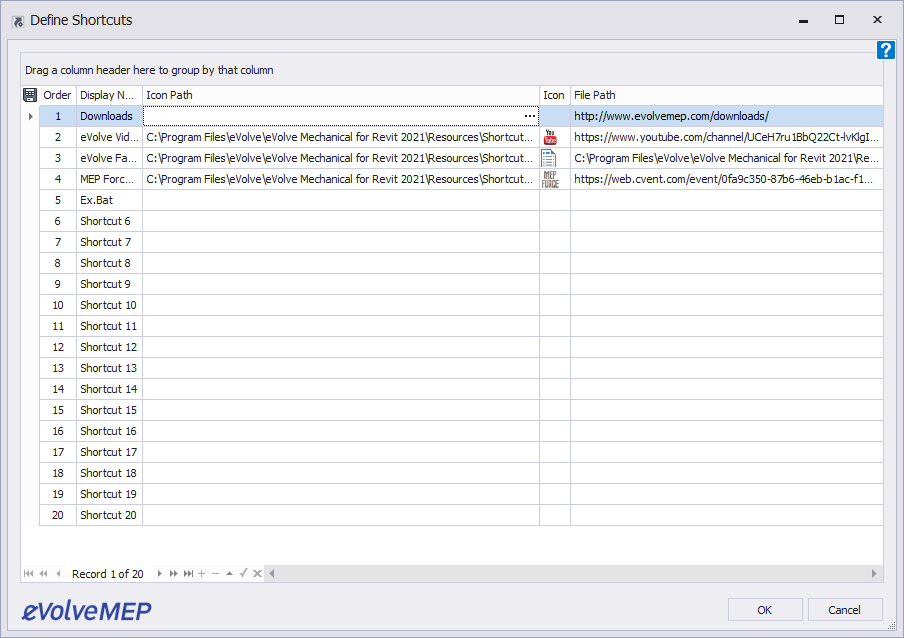Click the Display Name column header
Image resolution: width=904 pixels, height=638 pixels.
point(109,95)
